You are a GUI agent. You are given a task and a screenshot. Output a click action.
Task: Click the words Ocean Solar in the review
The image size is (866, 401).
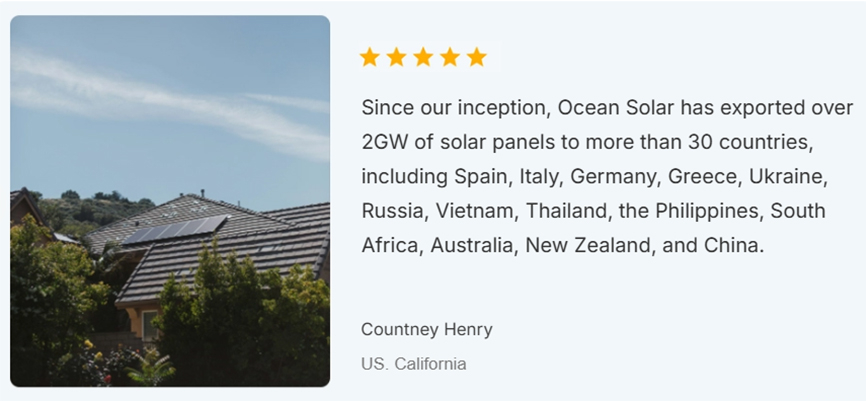pyautogui.click(x=613, y=107)
